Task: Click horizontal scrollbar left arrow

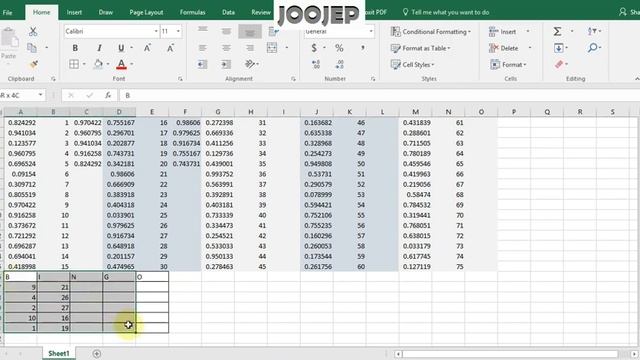Action: point(398,354)
